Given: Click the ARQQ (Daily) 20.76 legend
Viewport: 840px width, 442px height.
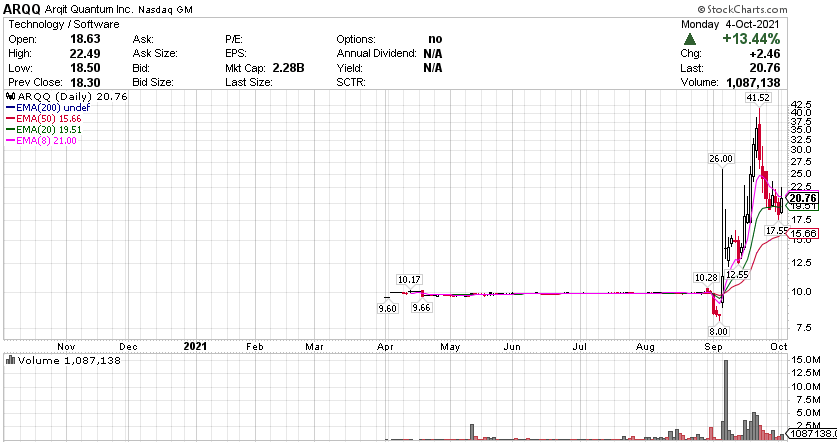Looking at the screenshot, I should point(72,96).
